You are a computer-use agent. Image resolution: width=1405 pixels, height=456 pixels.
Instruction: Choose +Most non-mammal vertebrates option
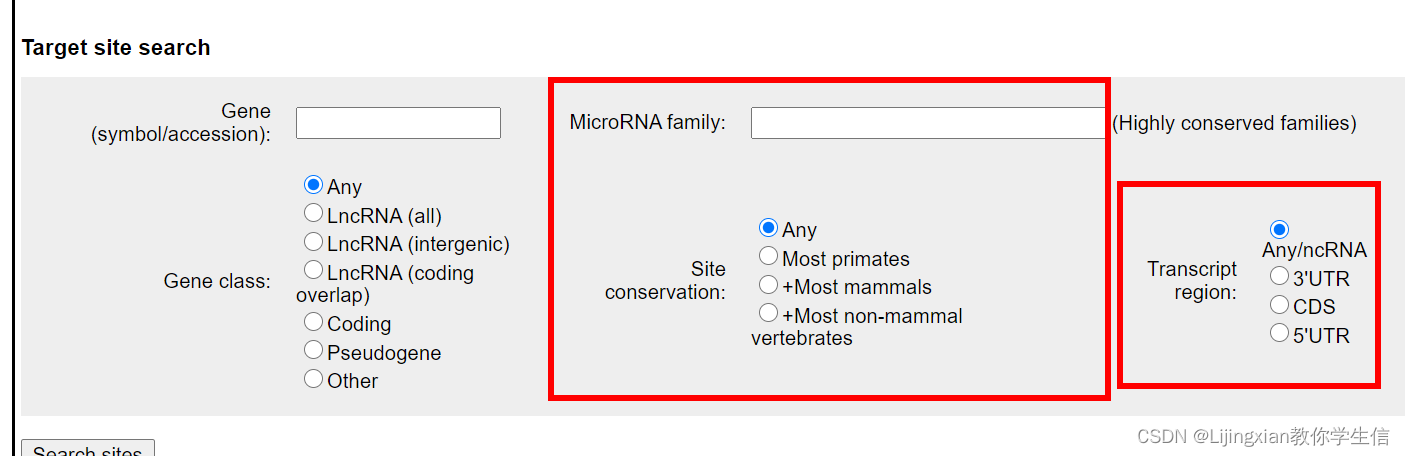pyautogui.click(x=769, y=314)
